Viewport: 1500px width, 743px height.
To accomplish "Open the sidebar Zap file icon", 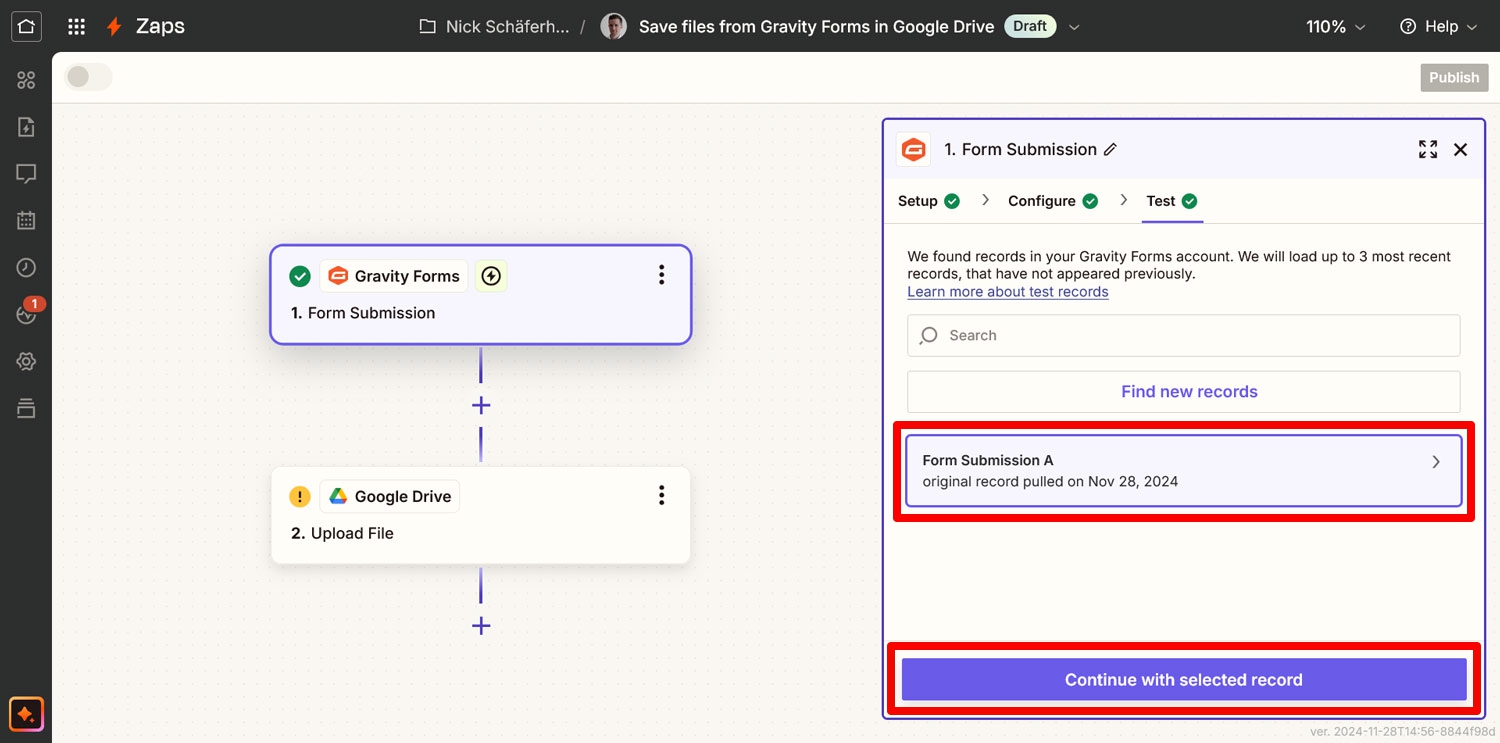I will click(x=26, y=127).
